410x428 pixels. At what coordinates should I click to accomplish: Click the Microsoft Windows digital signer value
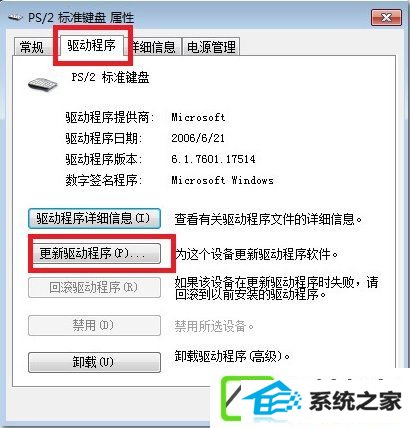click(222, 180)
